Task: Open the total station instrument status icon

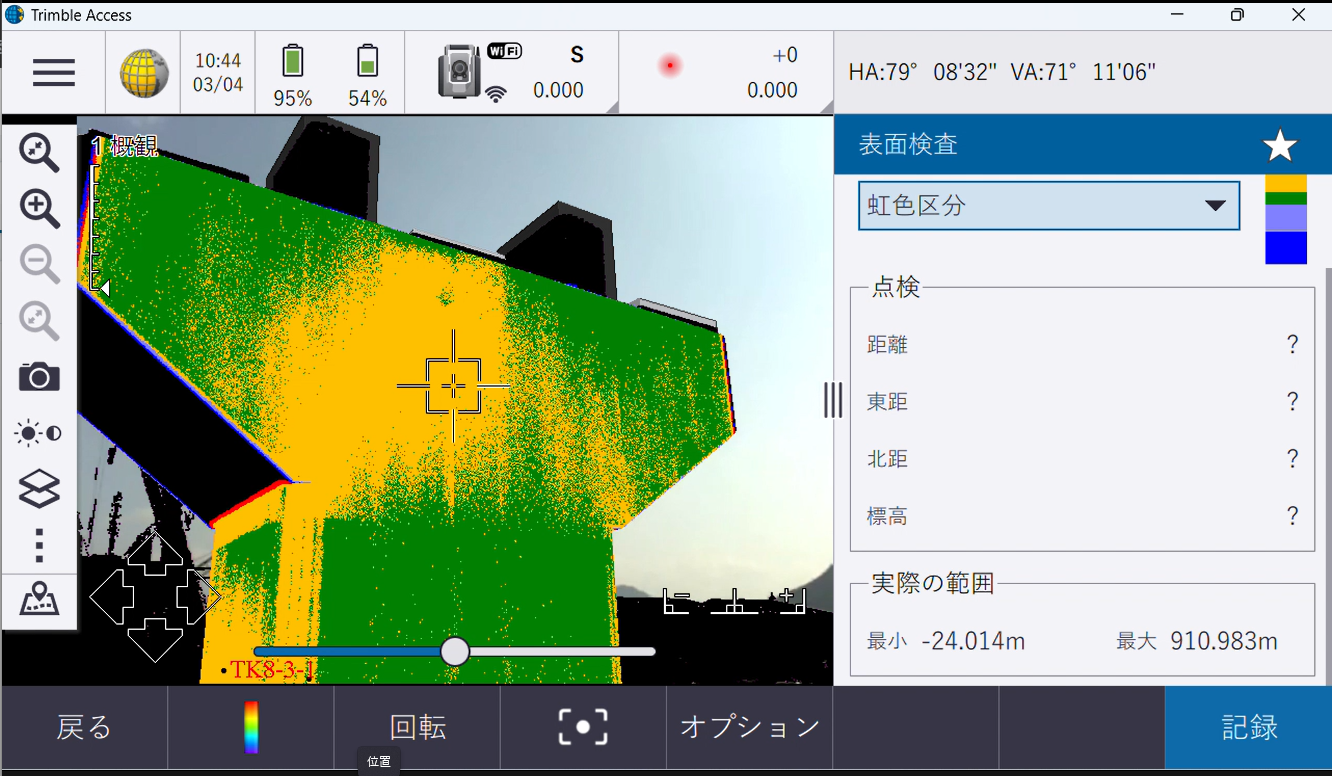Action: 461,73
